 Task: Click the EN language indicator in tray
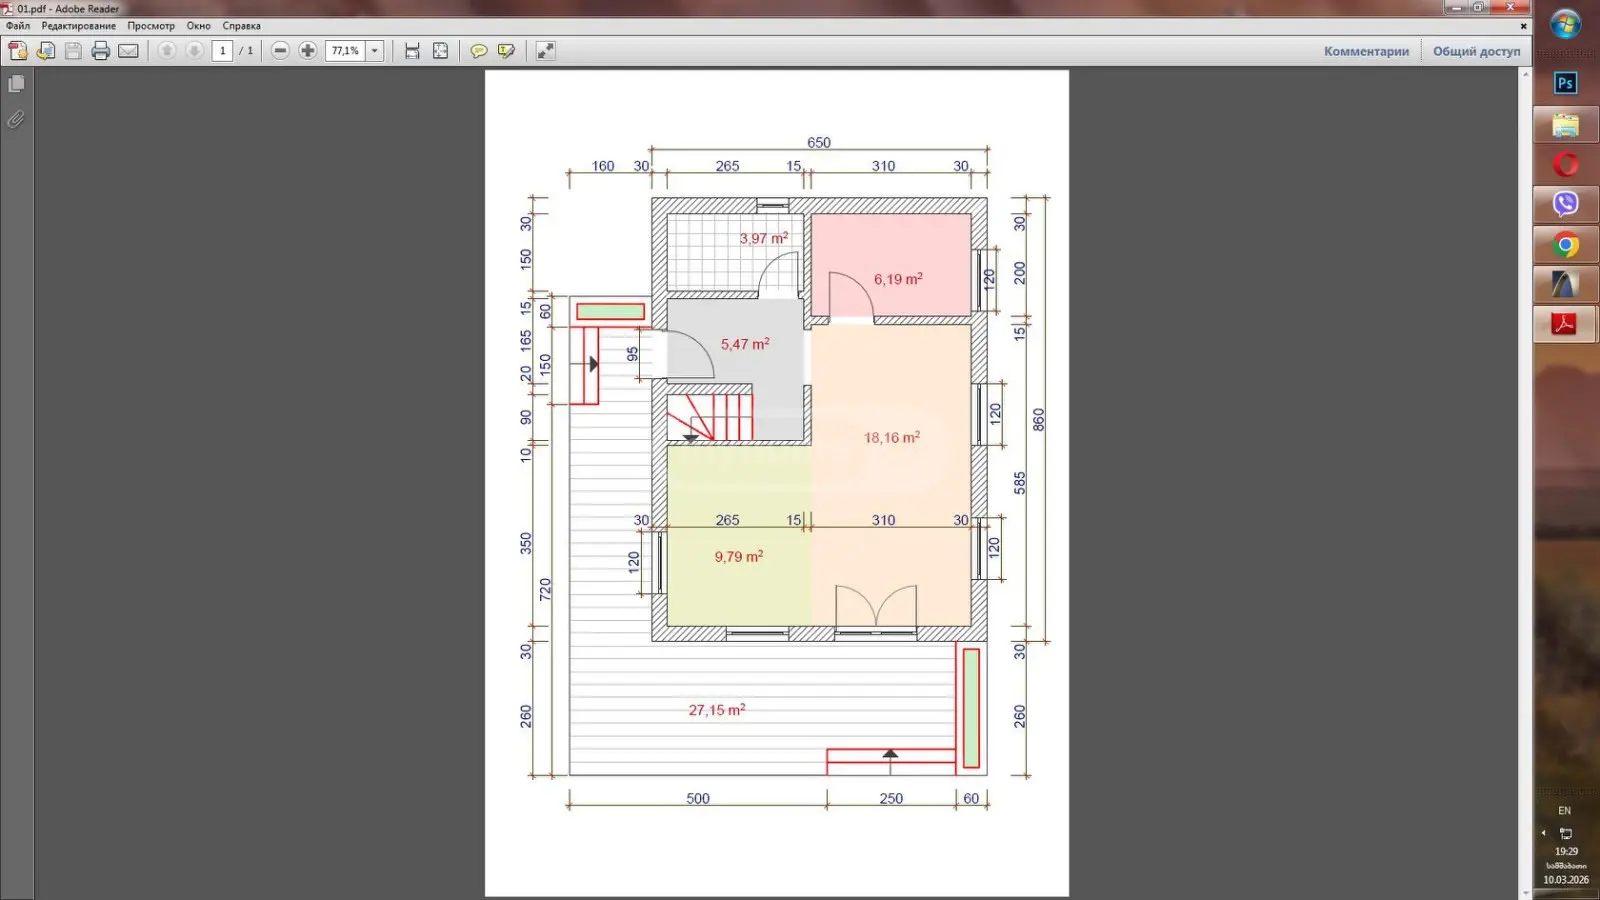coord(1565,811)
